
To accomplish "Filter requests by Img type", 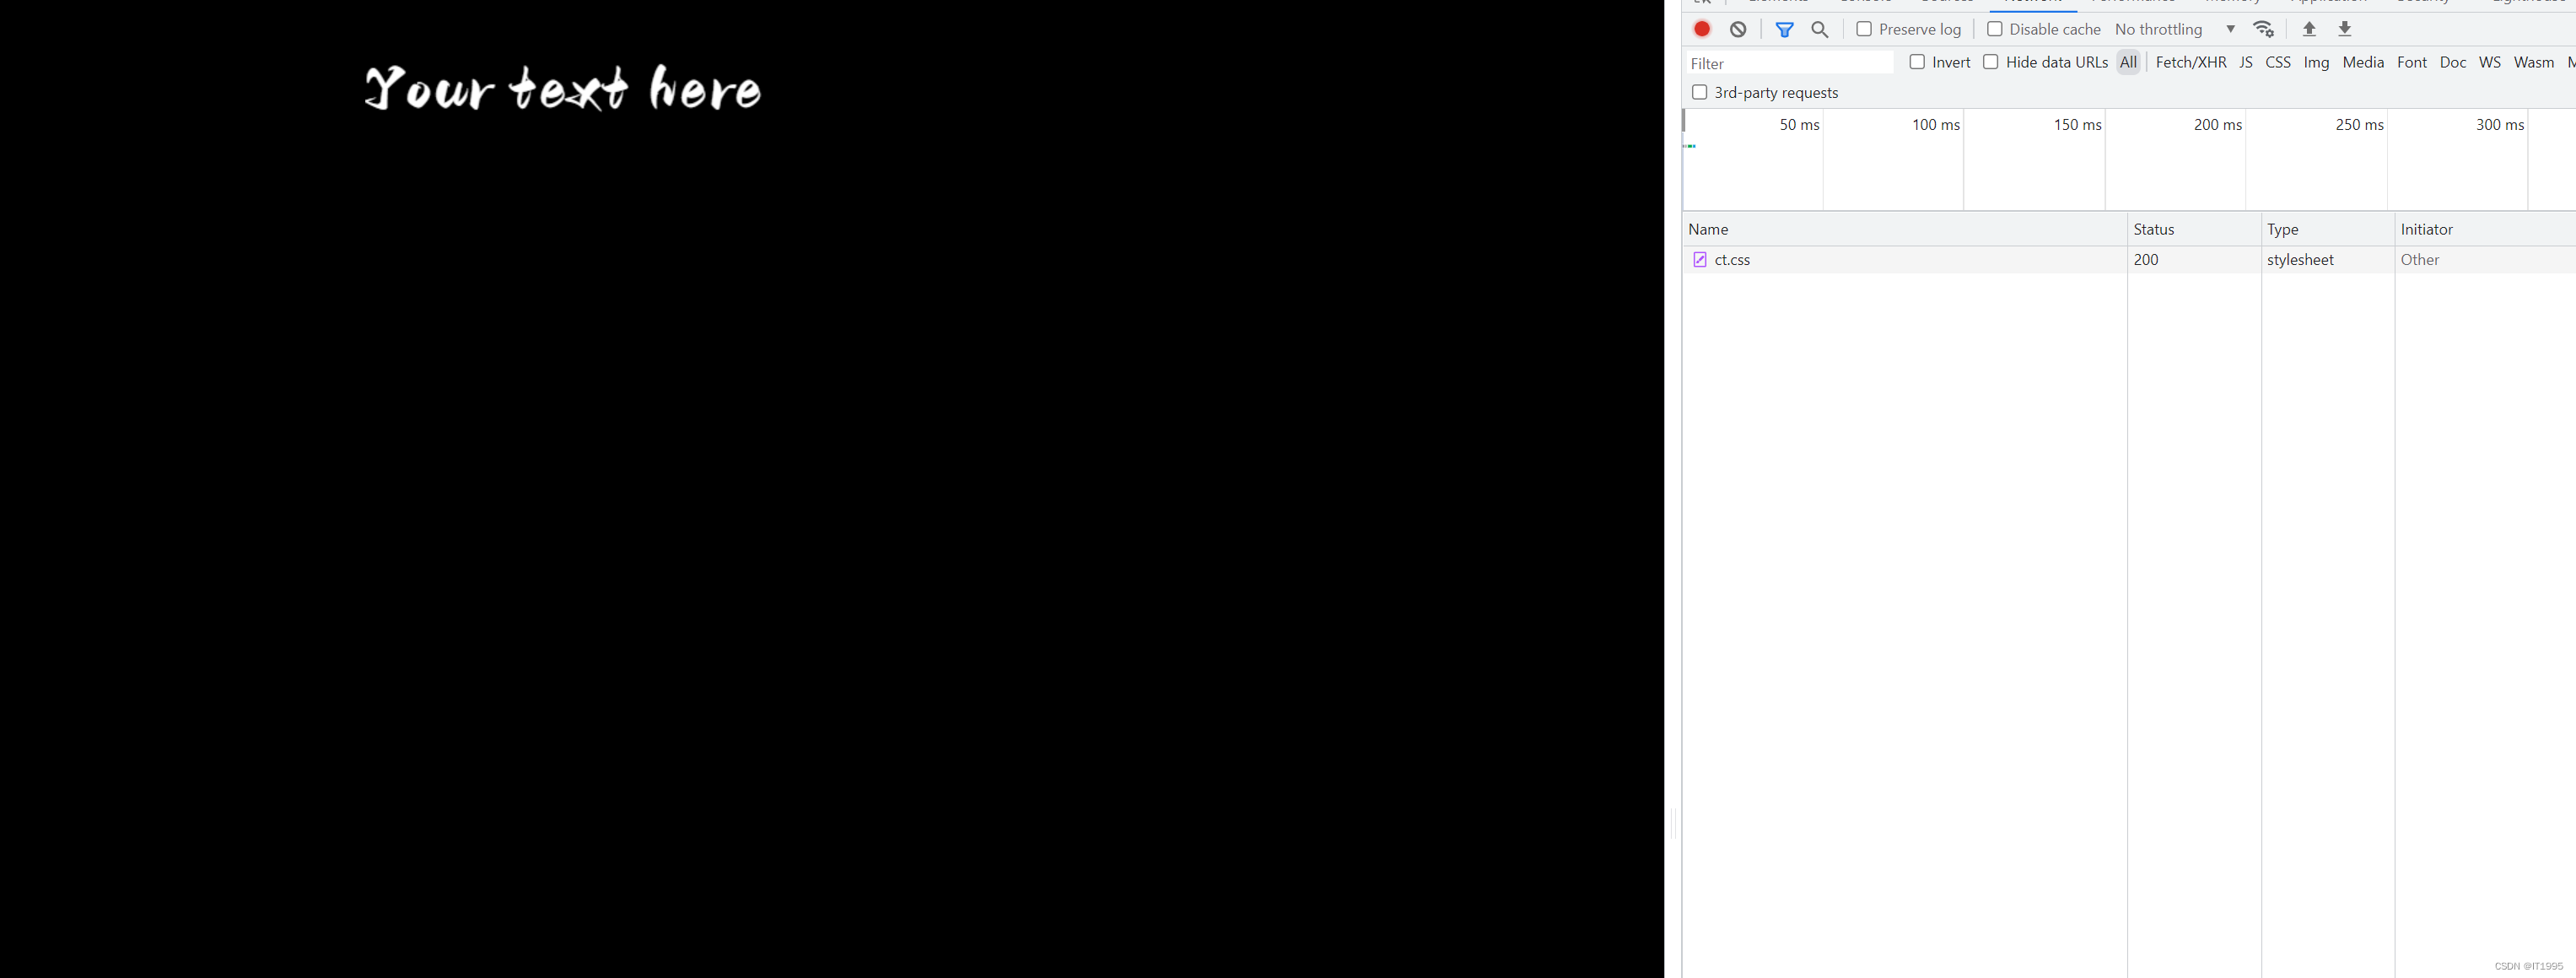I will [x=2316, y=62].
